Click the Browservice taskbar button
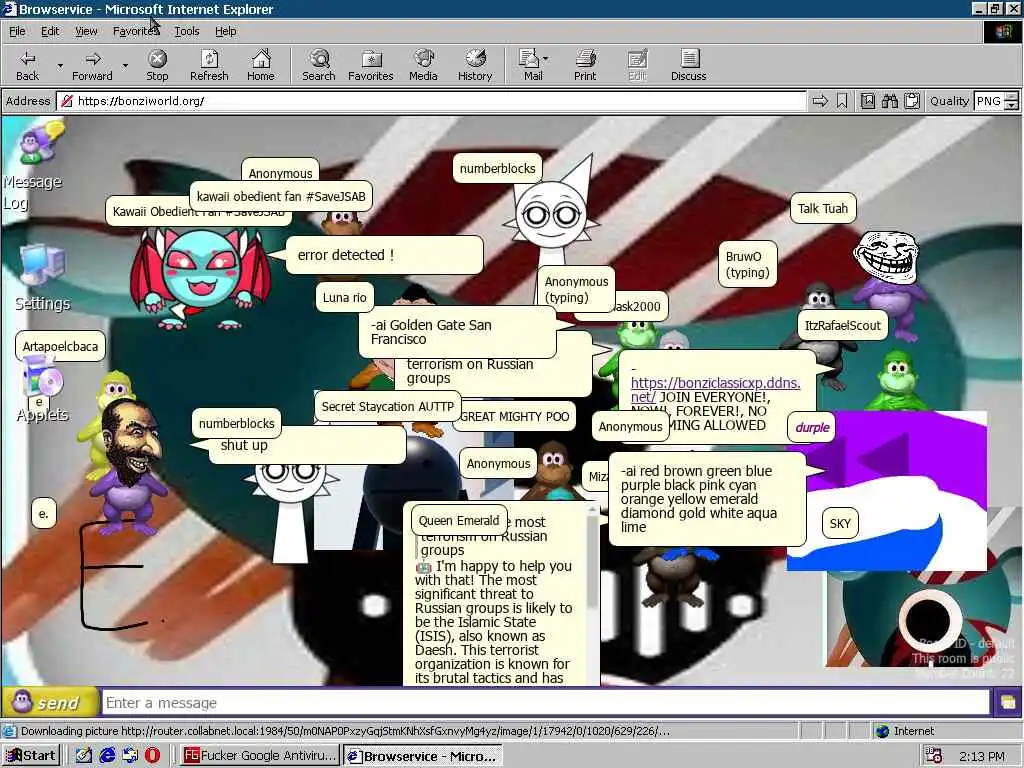 click(x=423, y=756)
